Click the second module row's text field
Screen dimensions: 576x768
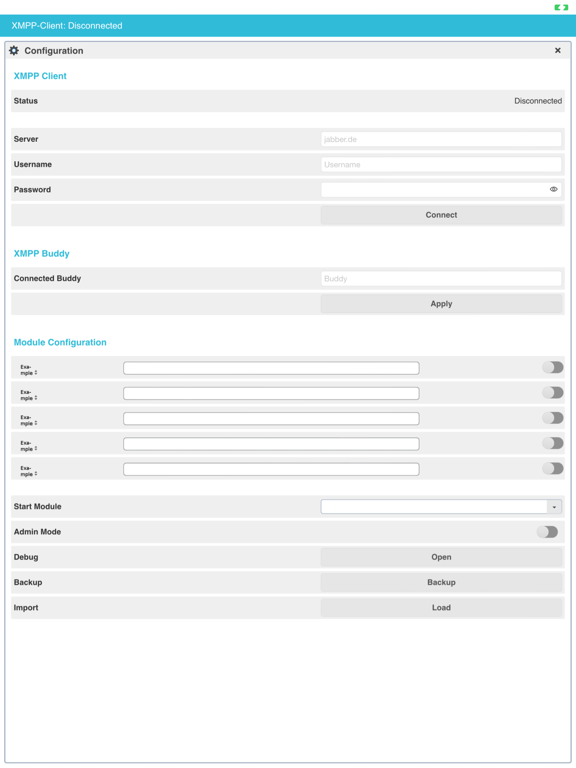pos(271,393)
